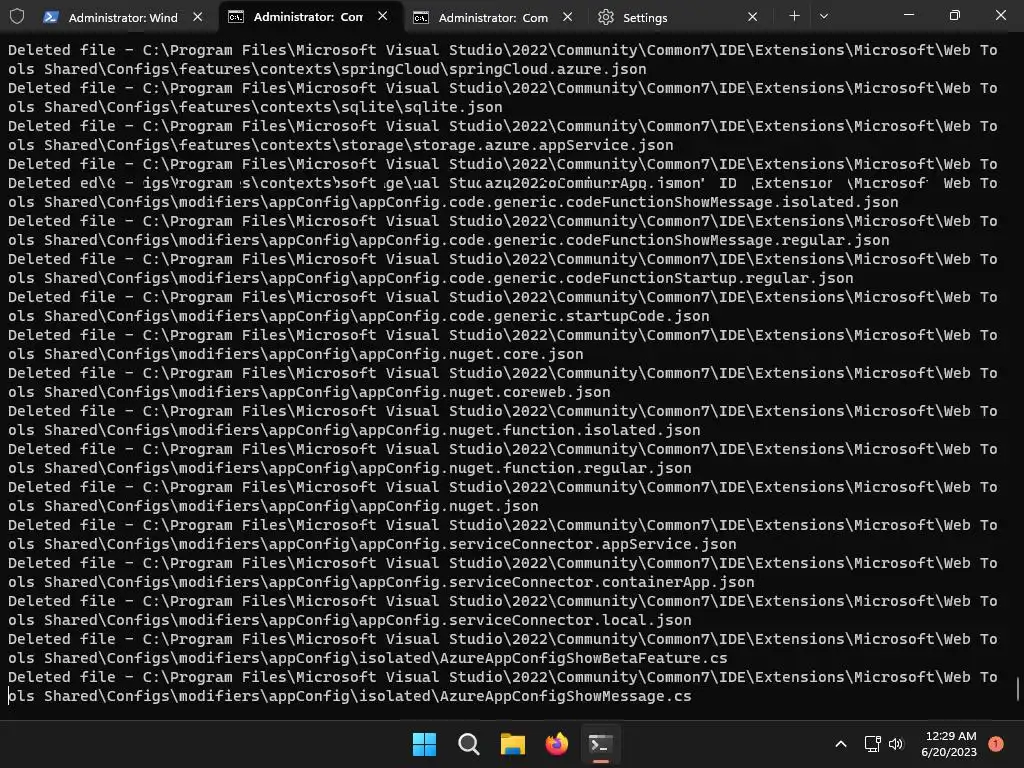Open the notification badge in tray
The width and height of the screenshot is (1024, 768).
[x=995, y=744]
